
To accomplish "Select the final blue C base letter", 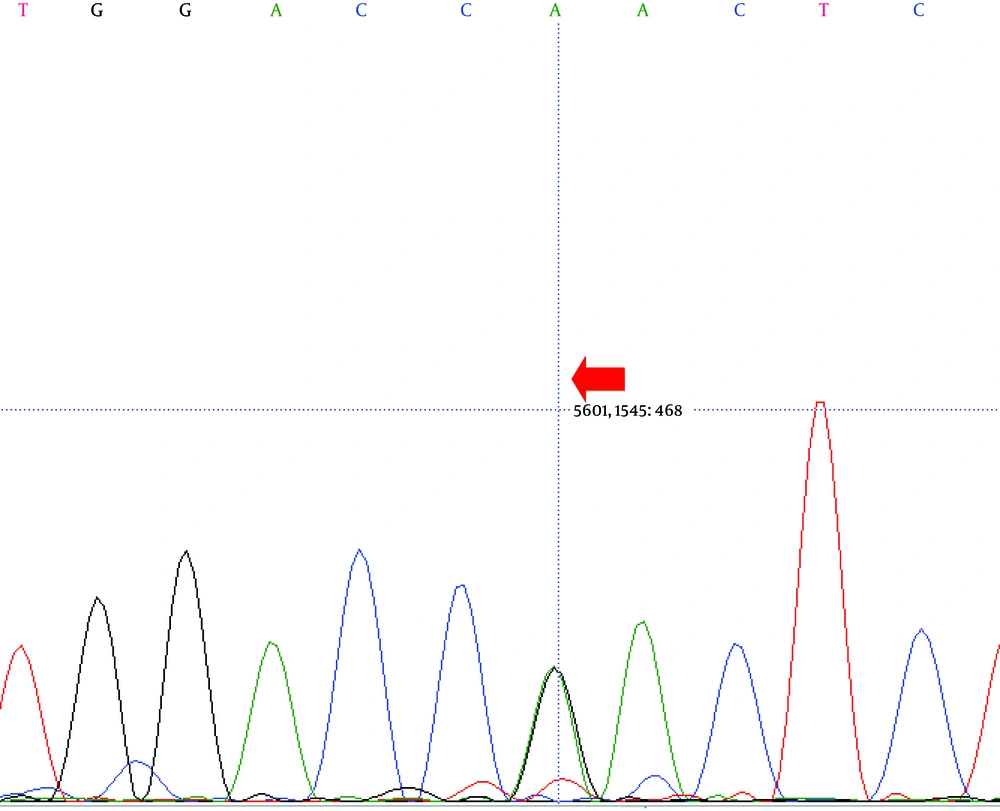I will click(x=919, y=13).
